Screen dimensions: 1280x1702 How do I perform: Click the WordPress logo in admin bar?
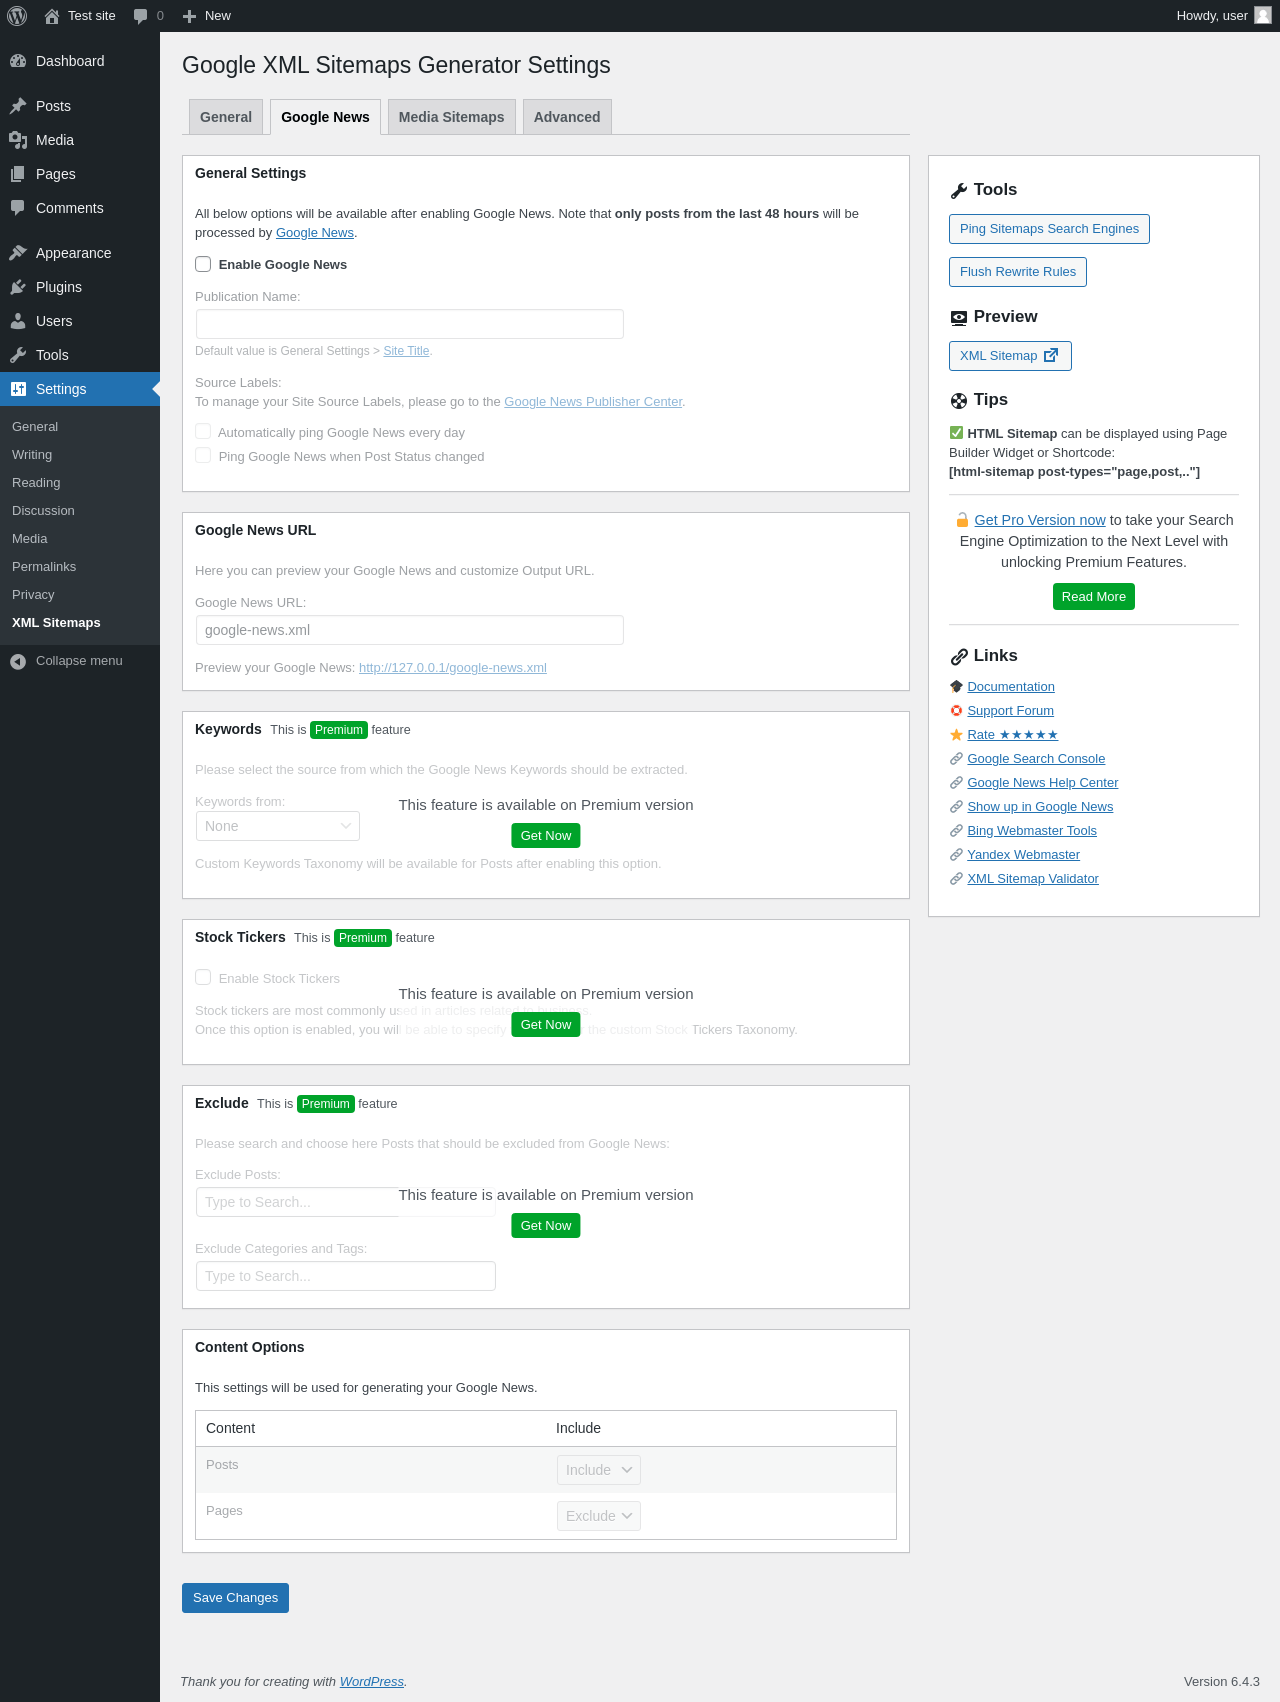coord(17,16)
